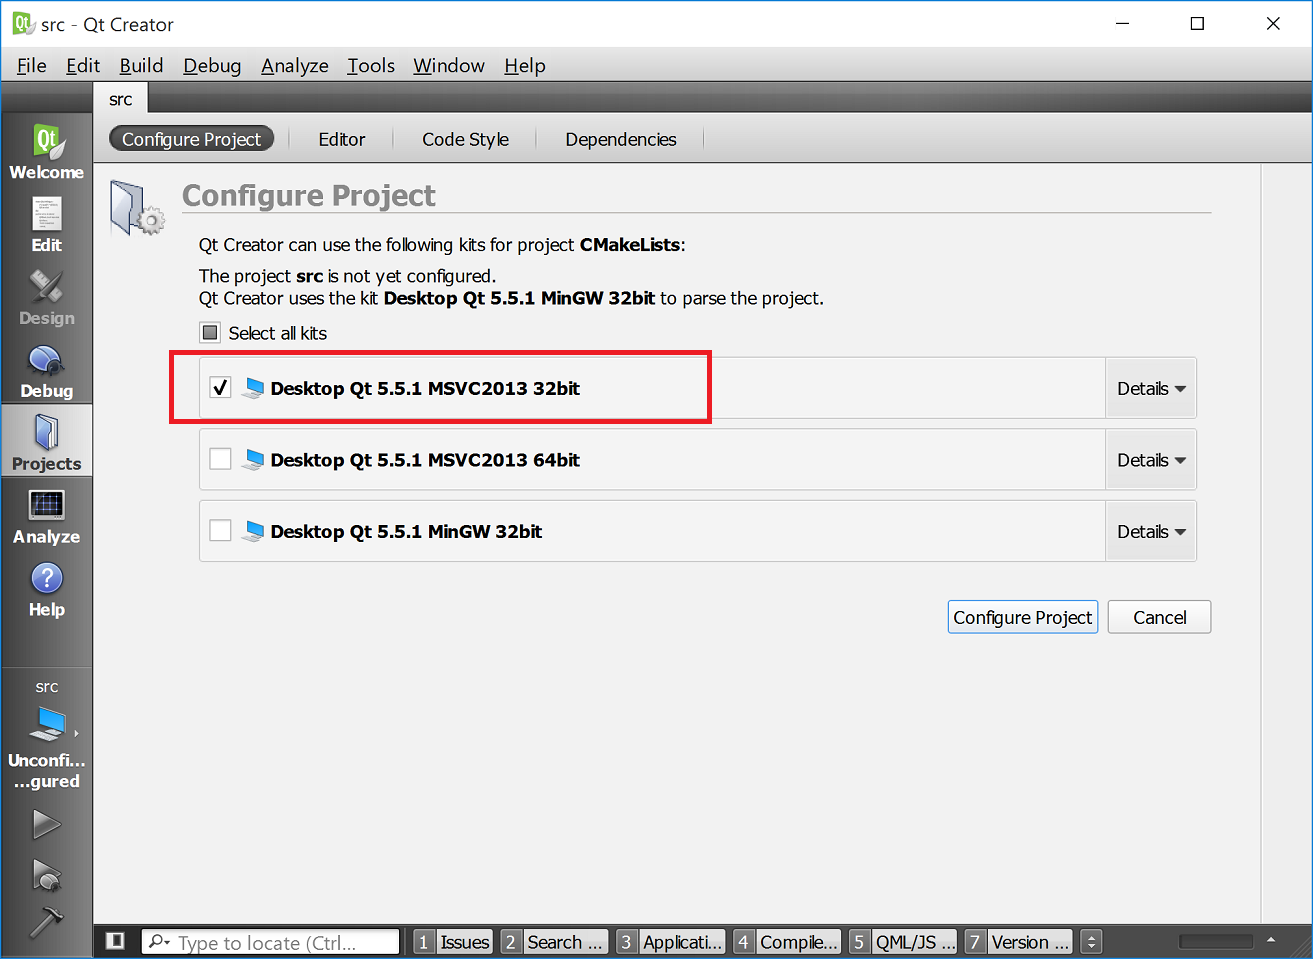Viewport: 1313px width, 959px height.
Task: Open the Help menu
Action: (x=525, y=65)
